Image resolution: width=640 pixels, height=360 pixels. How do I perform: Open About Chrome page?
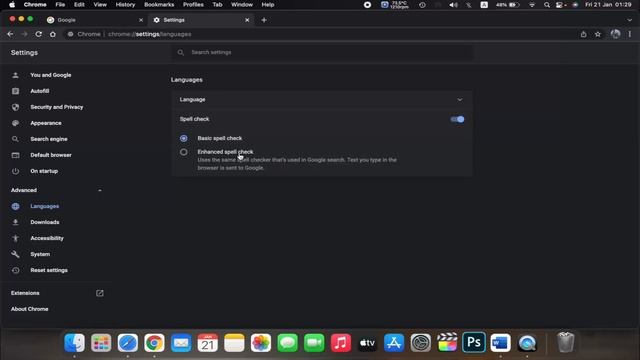[x=29, y=309]
